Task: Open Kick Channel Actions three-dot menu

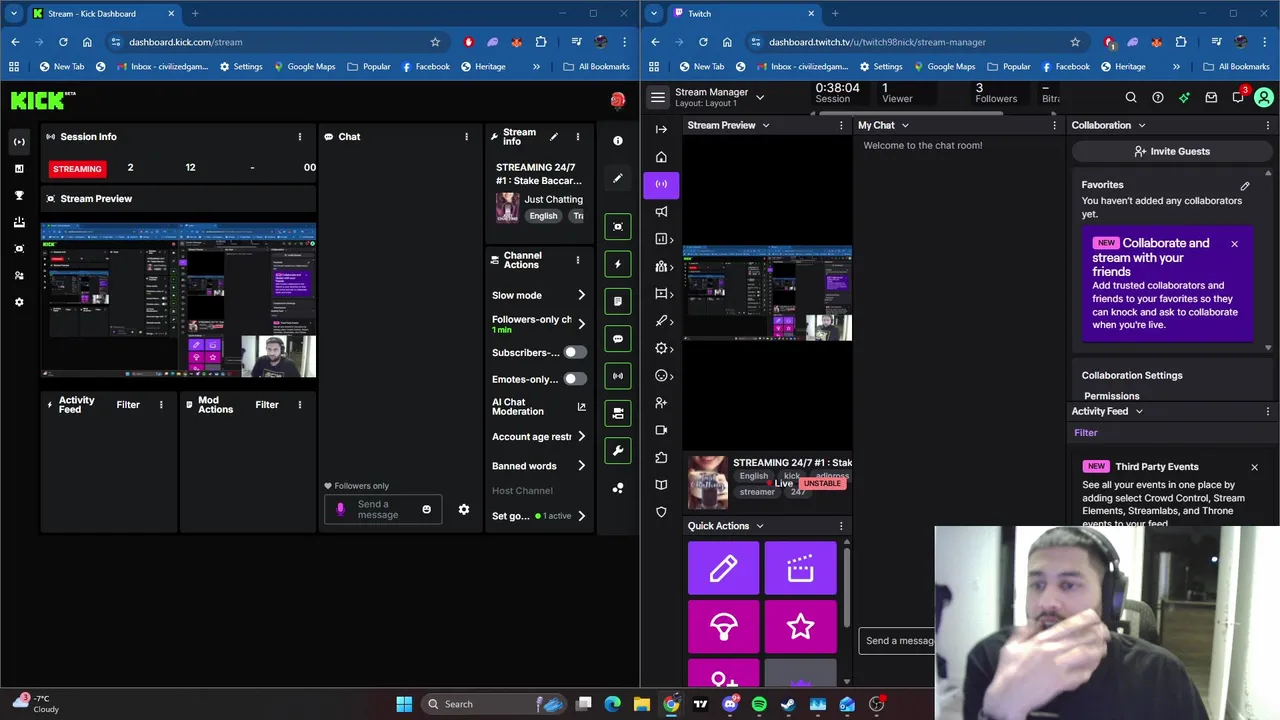Action: [577, 260]
